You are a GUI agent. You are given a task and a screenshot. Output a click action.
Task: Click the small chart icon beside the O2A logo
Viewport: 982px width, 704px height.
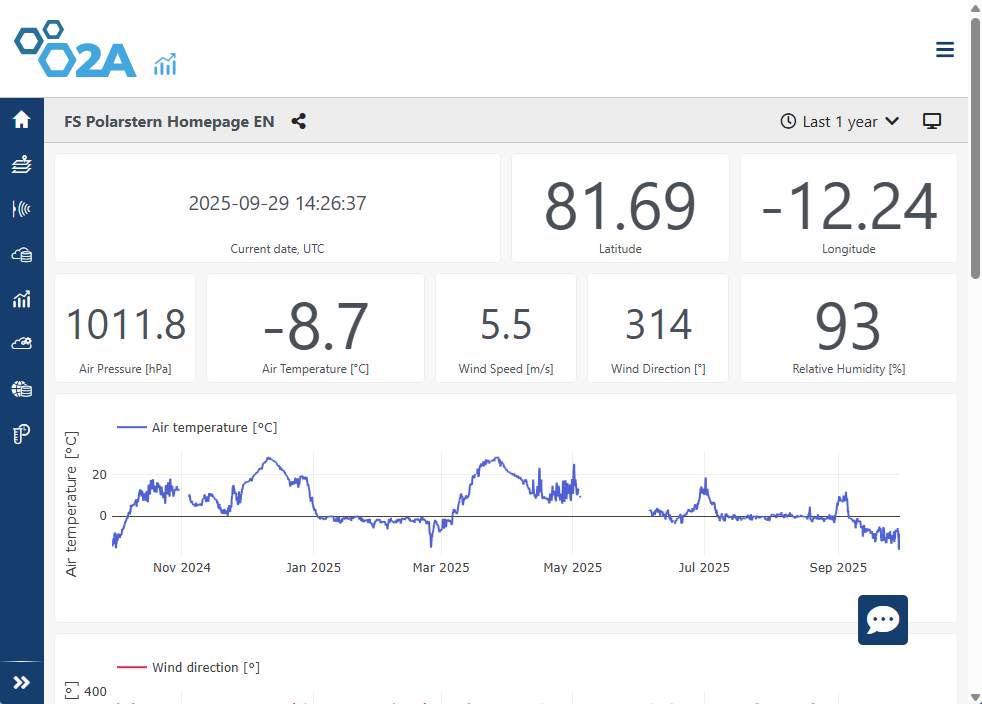(x=165, y=63)
